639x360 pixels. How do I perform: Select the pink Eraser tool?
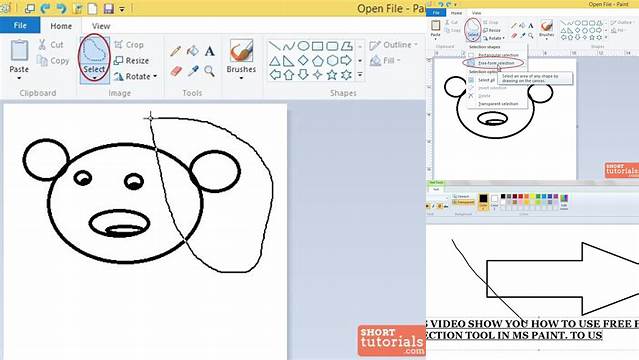[176, 71]
